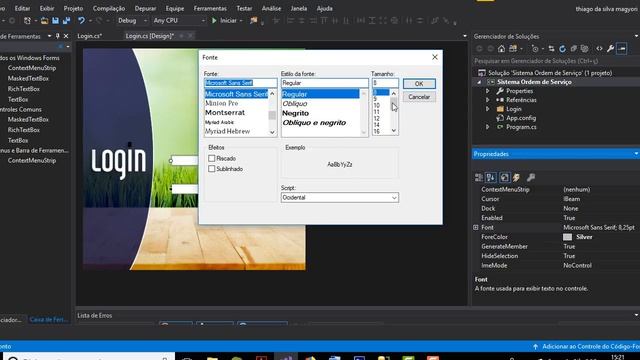Click Events lightning bolt icon

(x=516, y=178)
